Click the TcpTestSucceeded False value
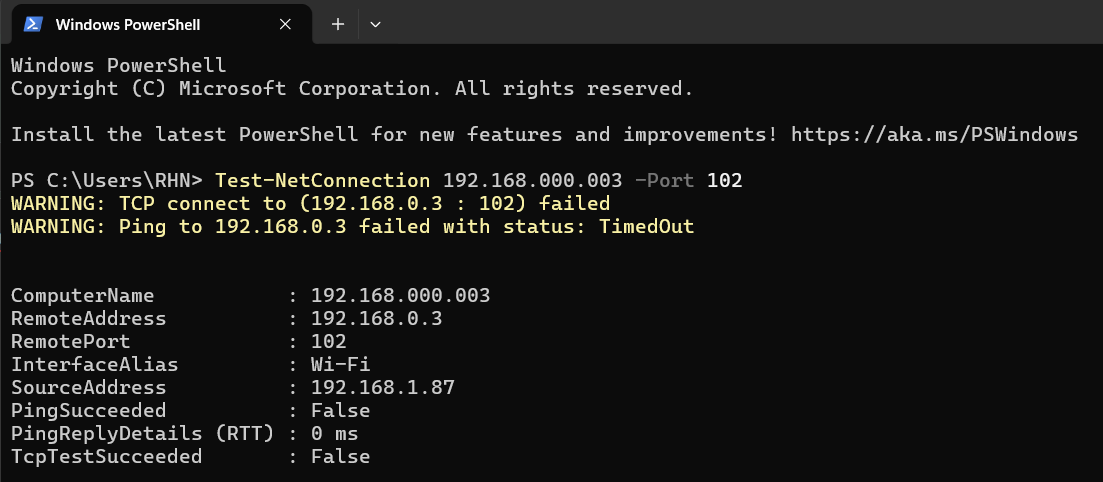 (x=340, y=457)
